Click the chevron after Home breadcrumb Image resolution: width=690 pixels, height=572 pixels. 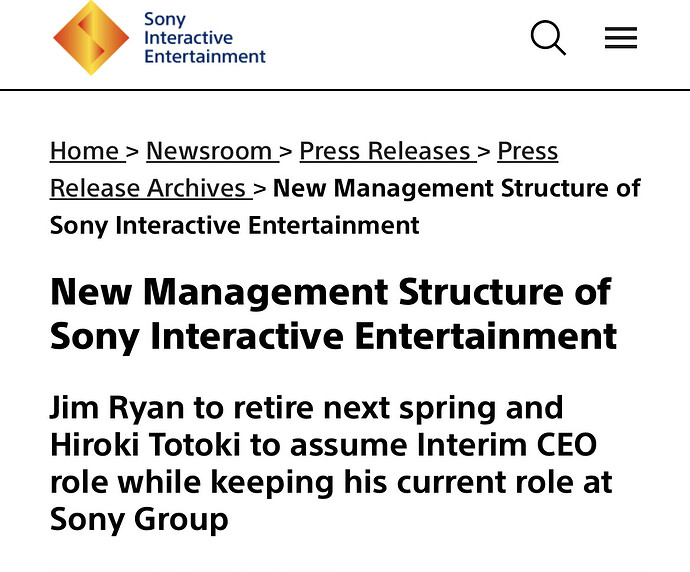point(133,152)
